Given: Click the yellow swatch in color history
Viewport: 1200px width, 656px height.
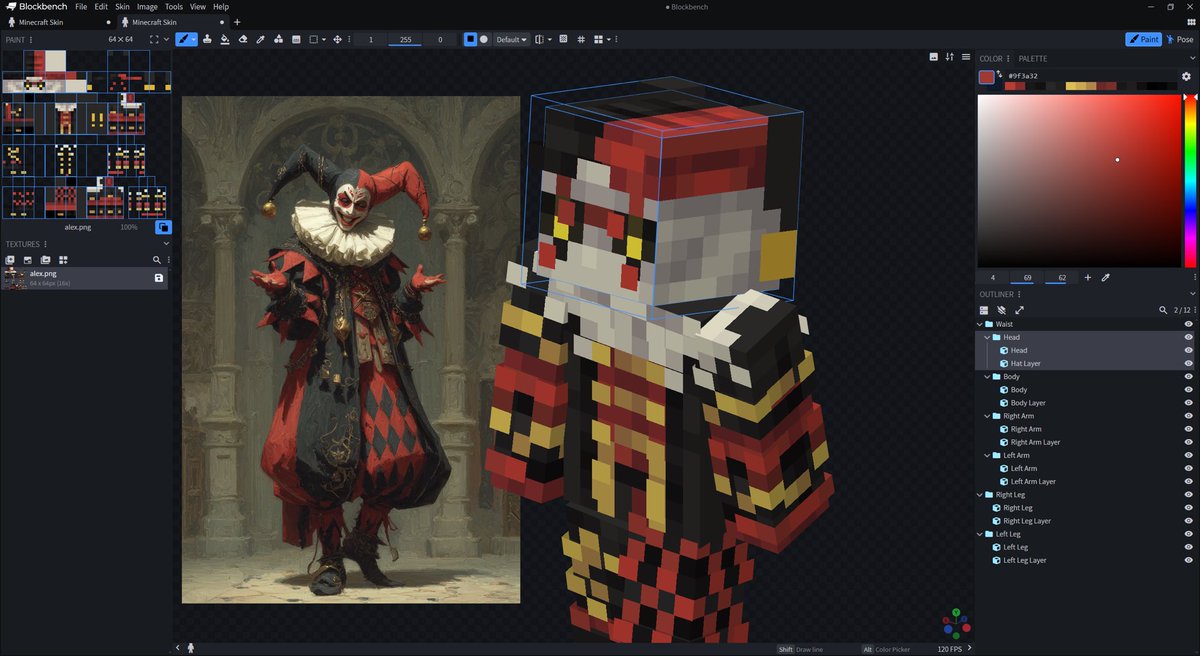Looking at the screenshot, I should pos(1071,86).
